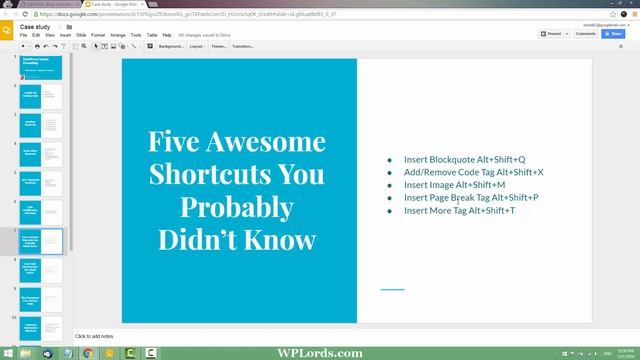Screen dimensions: 640x360
Task: Click the text Insert More Tag Alt+Shift+T
Action: click(x=459, y=211)
